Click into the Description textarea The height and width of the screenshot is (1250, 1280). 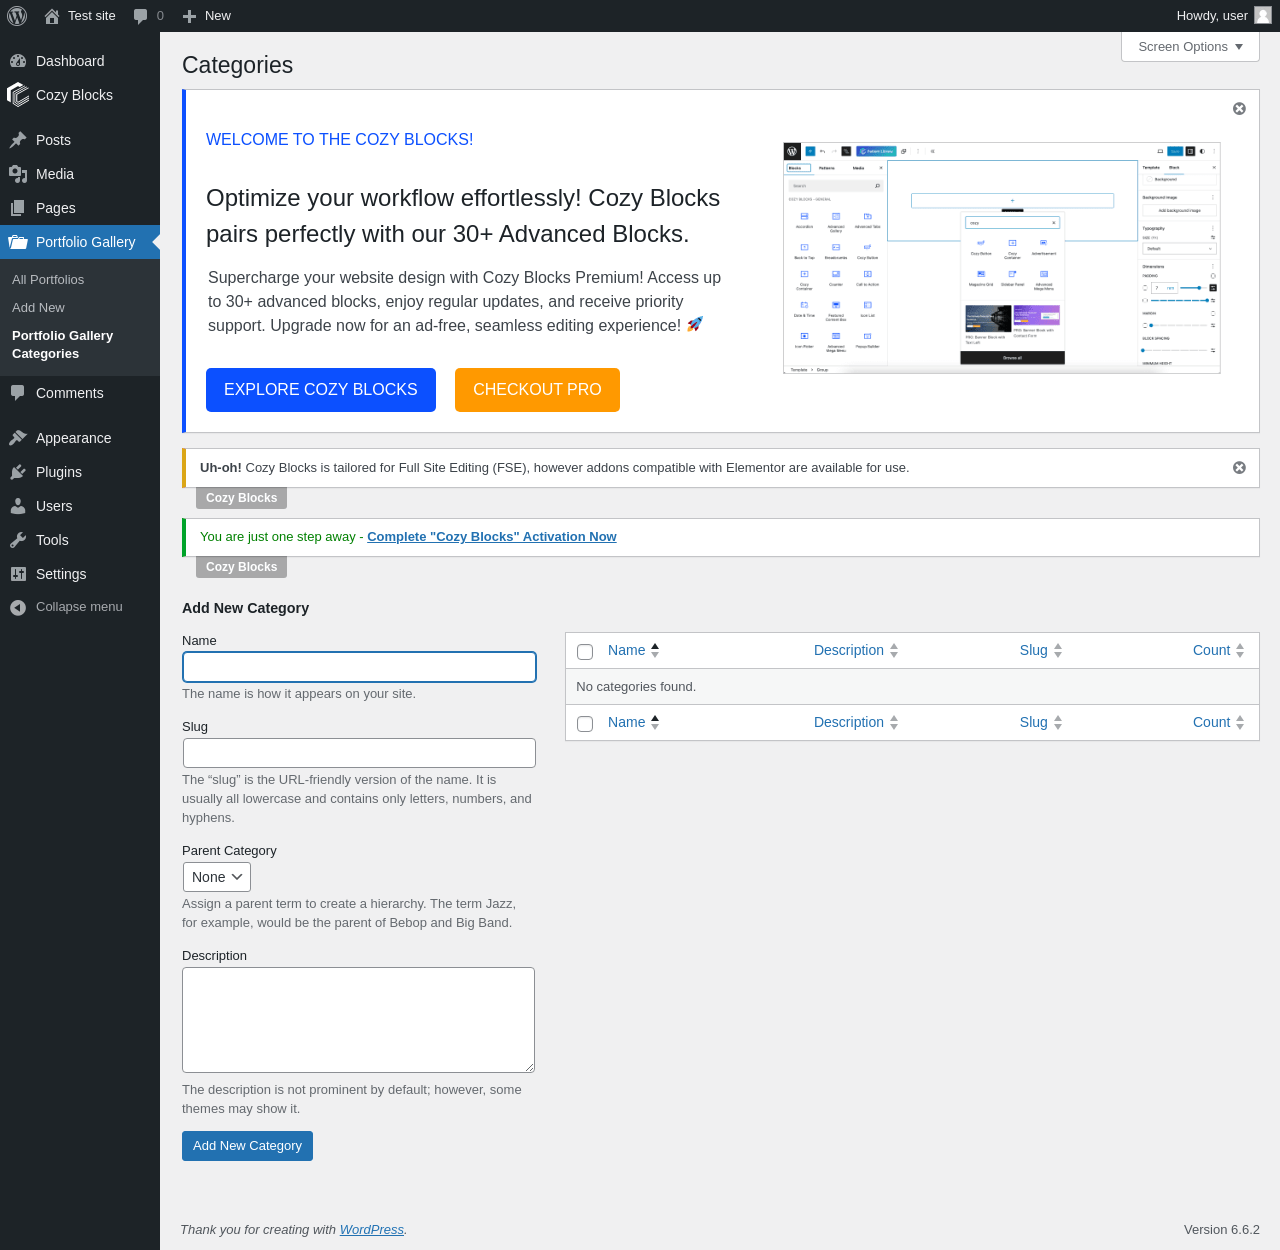point(358,1020)
